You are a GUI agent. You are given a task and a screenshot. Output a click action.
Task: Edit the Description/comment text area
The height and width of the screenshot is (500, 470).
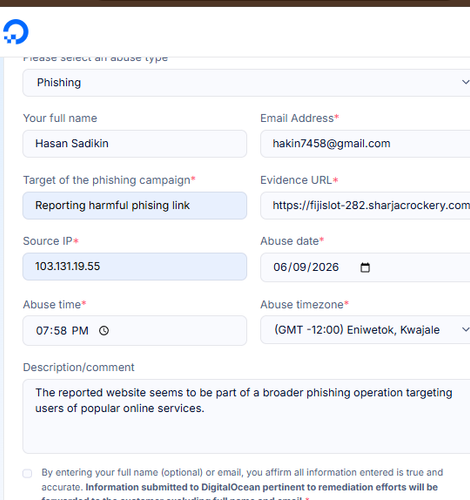pyautogui.click(x=246, y=416)
